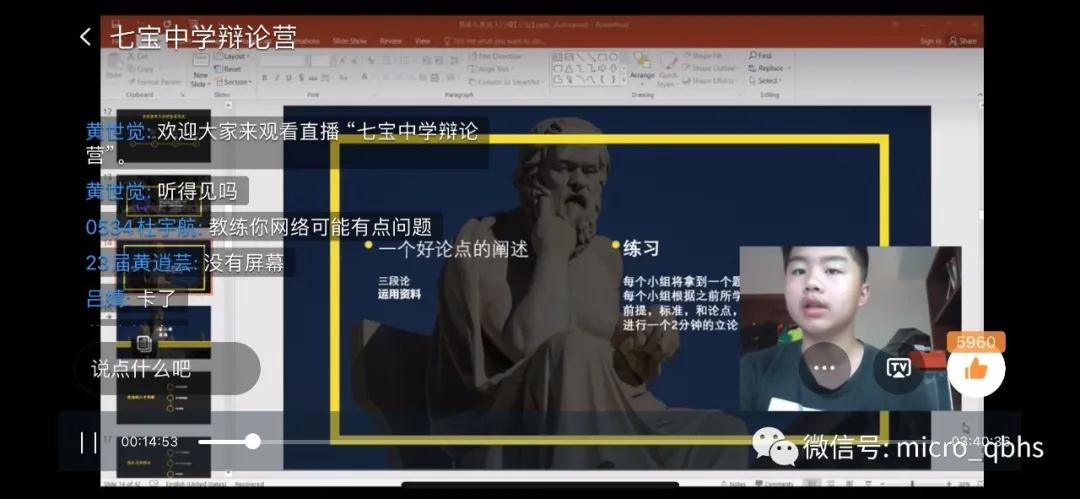Tap the orange thumbs-up like button
The image size is (1080, 499).
(x=975, y=369)
